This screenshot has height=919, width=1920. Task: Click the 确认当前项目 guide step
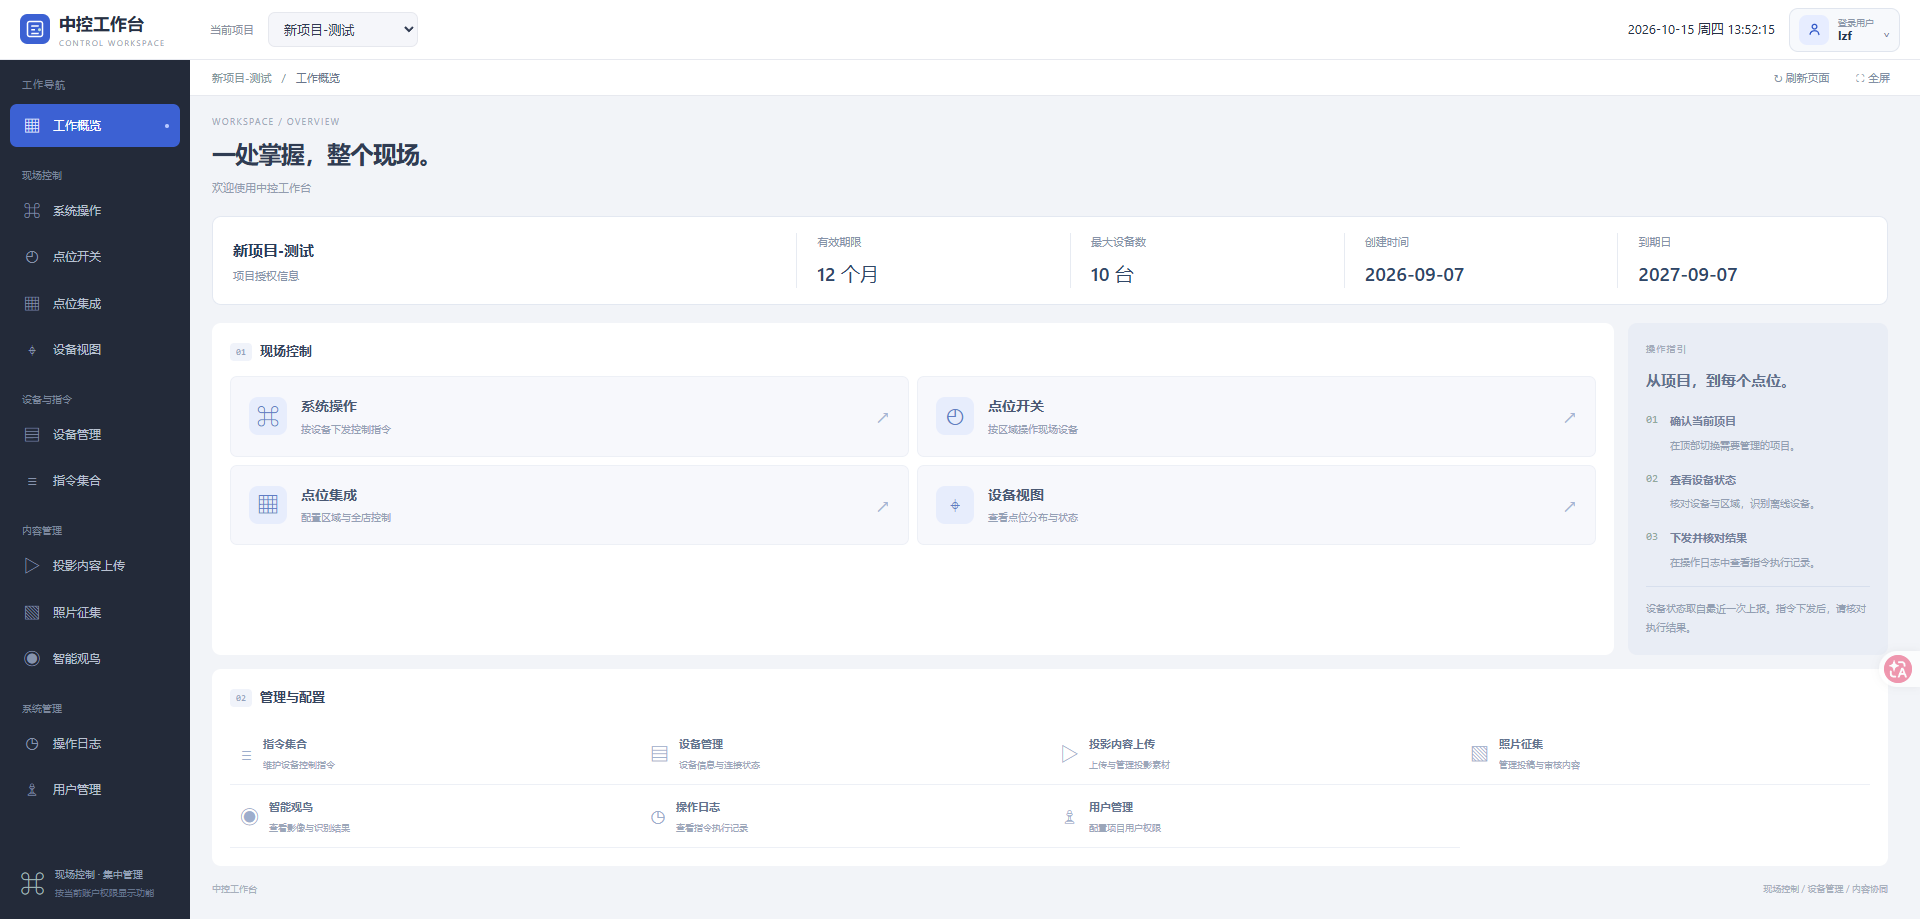[1703, 421]
